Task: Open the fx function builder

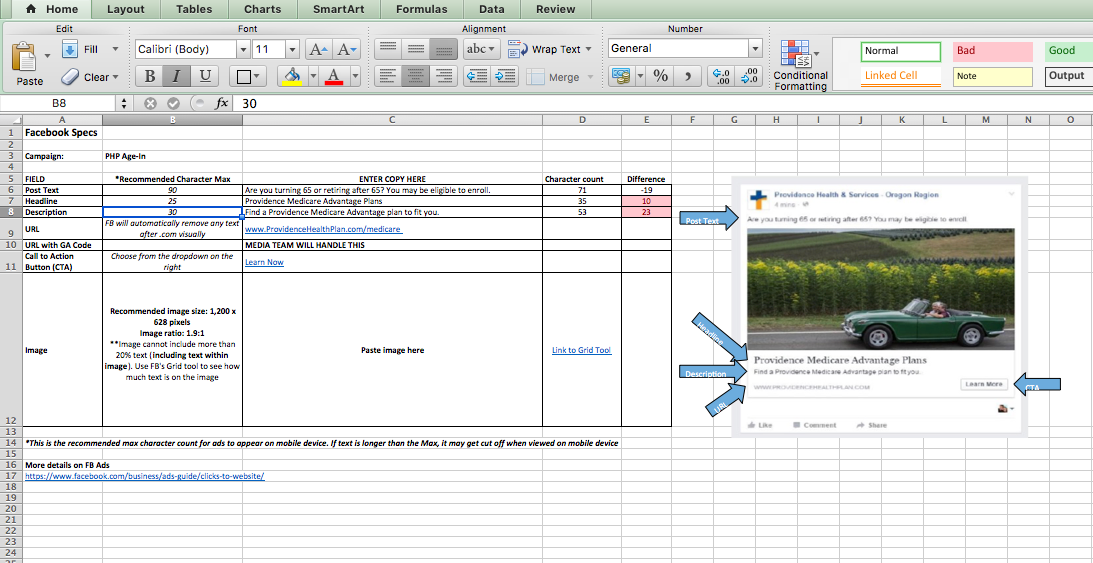Action: (222, 103)
